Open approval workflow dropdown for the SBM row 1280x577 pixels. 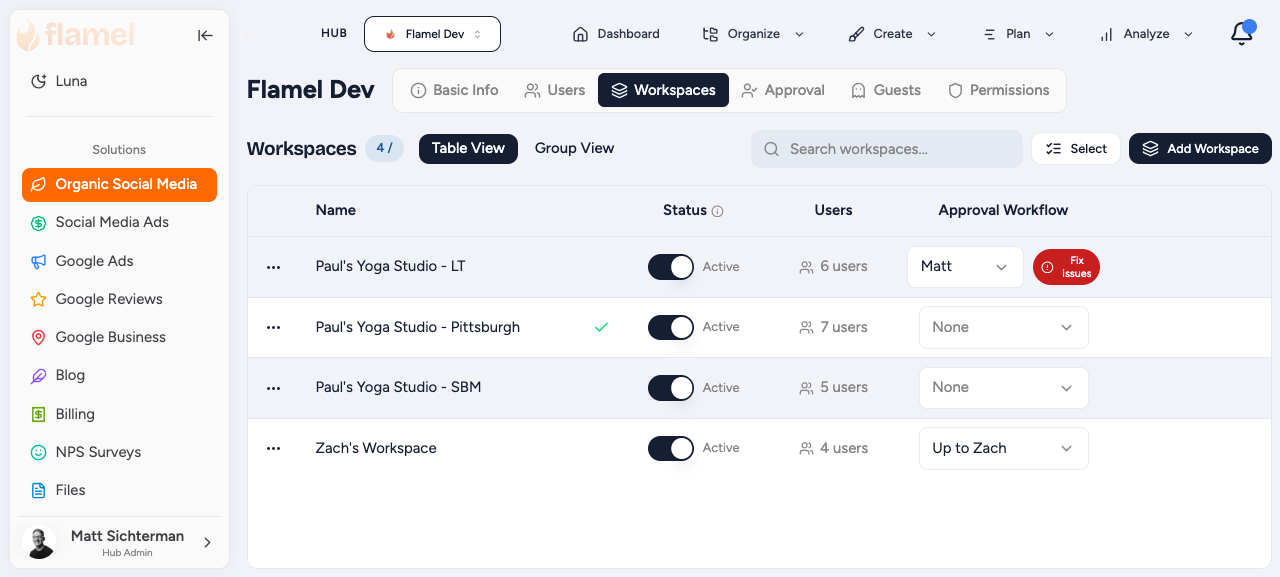pyautogui.click(x=1003, y=388)
